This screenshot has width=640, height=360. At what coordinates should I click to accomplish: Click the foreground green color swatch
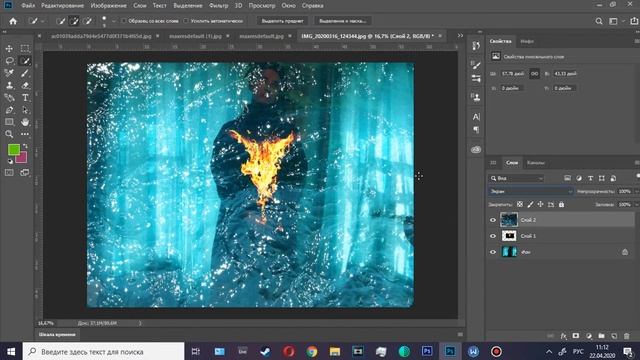[13, 149]
